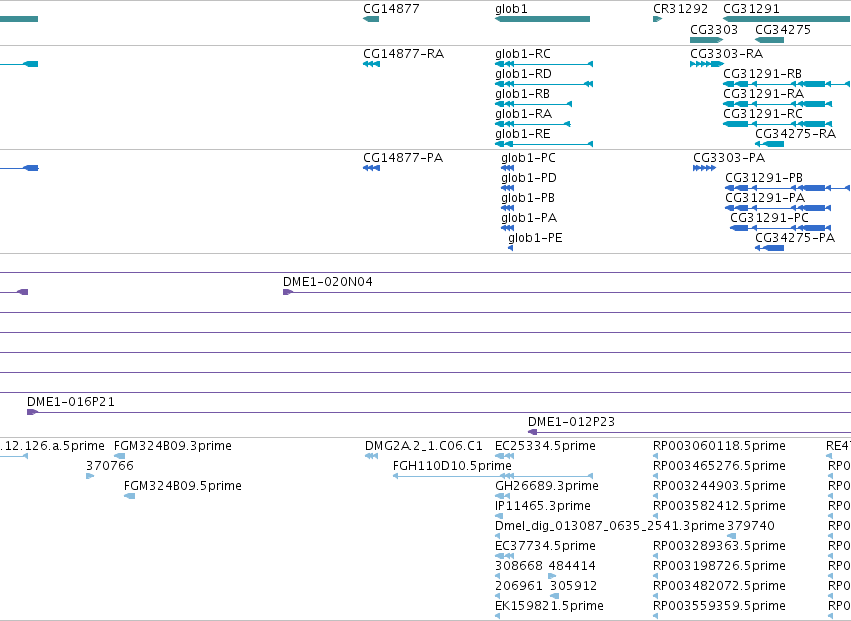This screenshot has width=851, height=621.
Task: Select RP003289363.5prime EST label
Action: pos(719,546)
